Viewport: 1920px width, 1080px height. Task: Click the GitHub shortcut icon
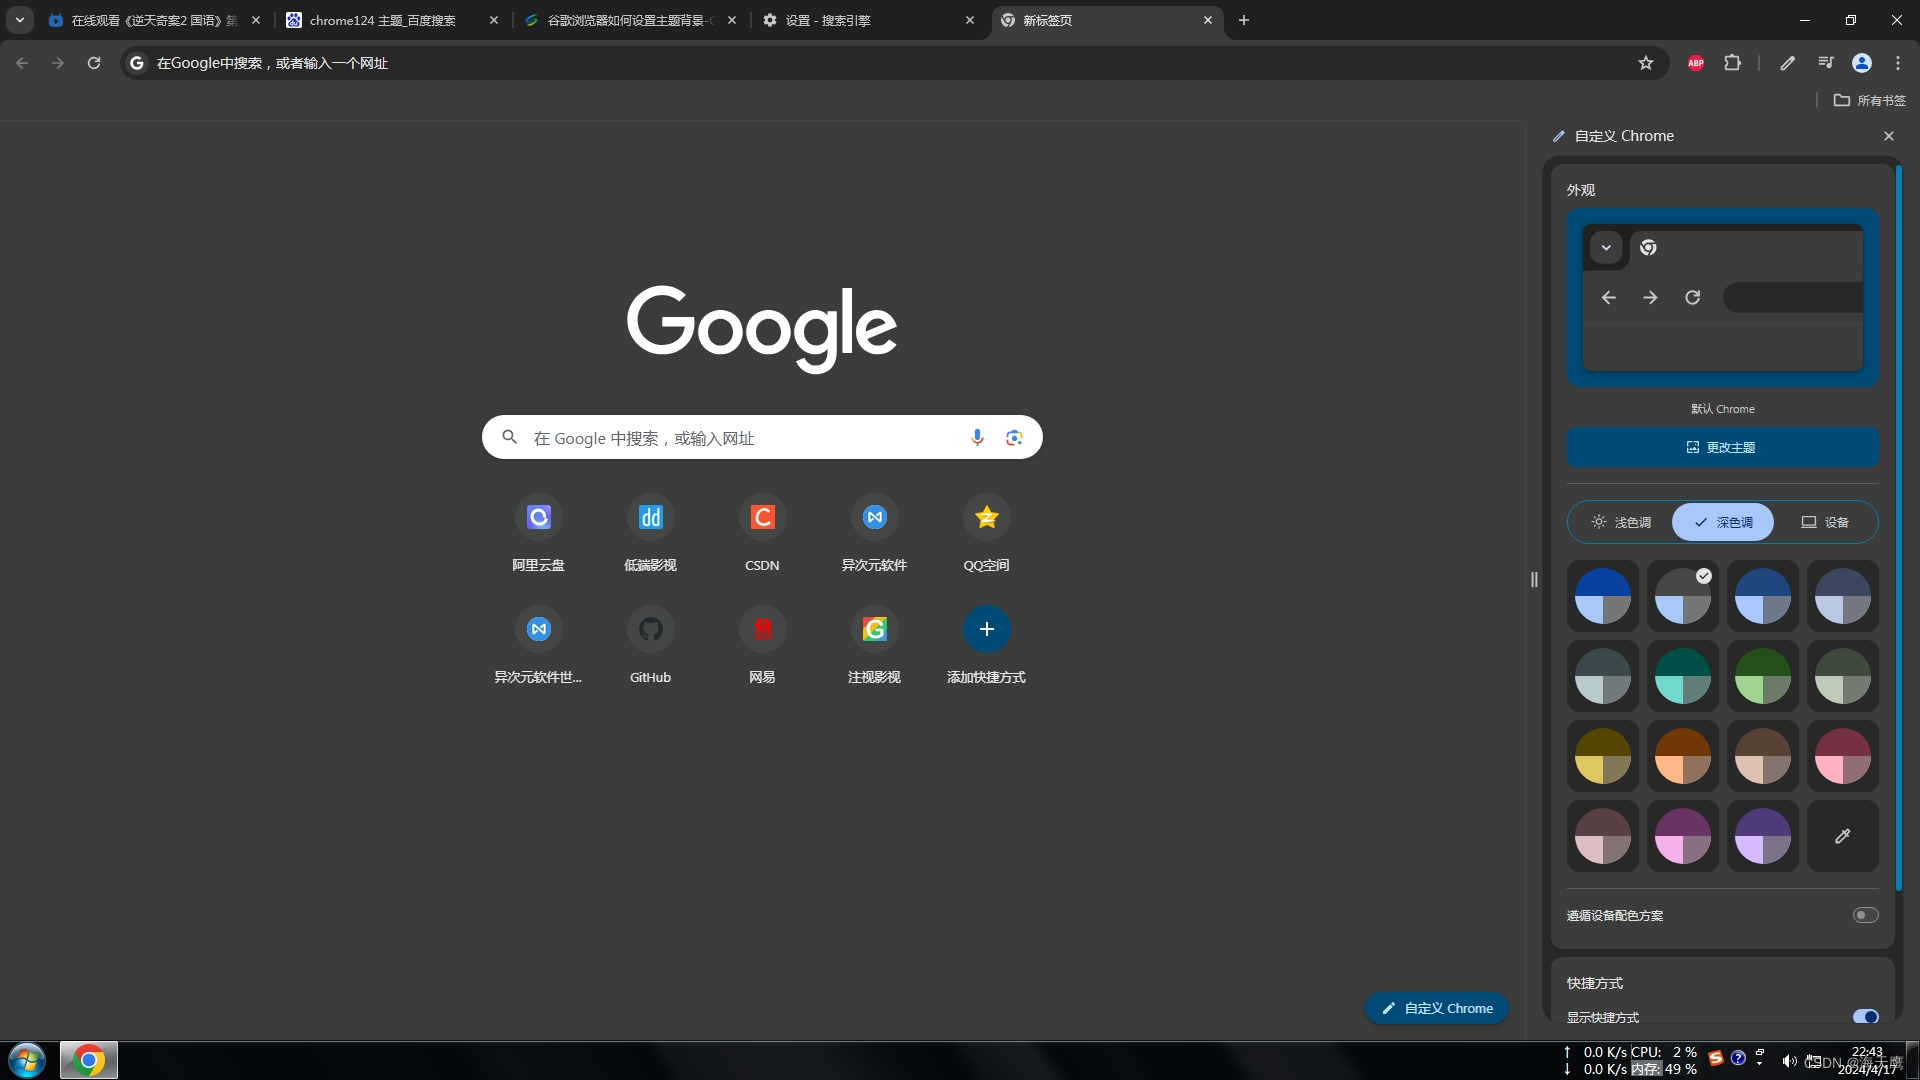click(x=650, y=629)
